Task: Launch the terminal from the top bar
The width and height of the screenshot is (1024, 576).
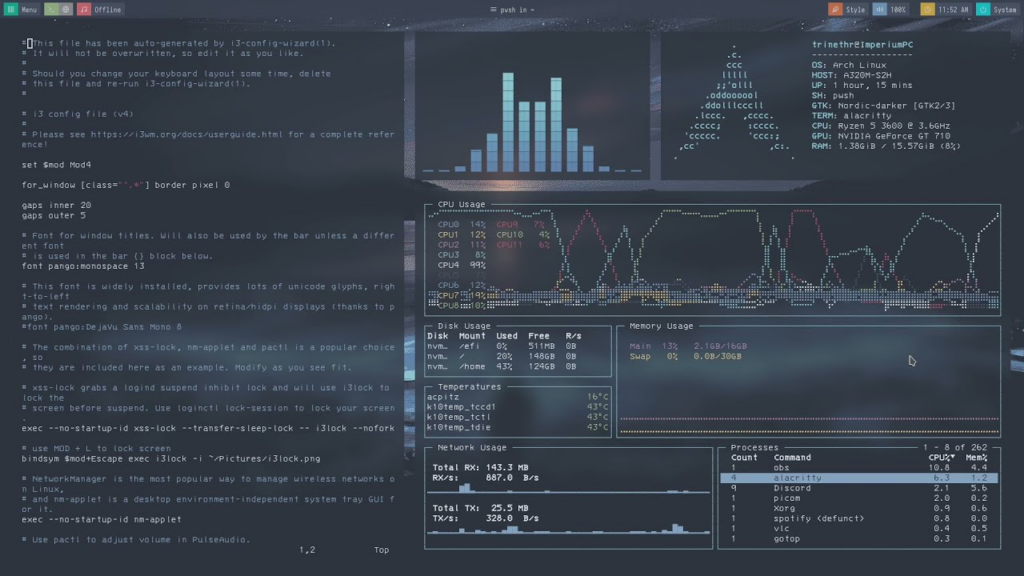Action: coord(51,9)
